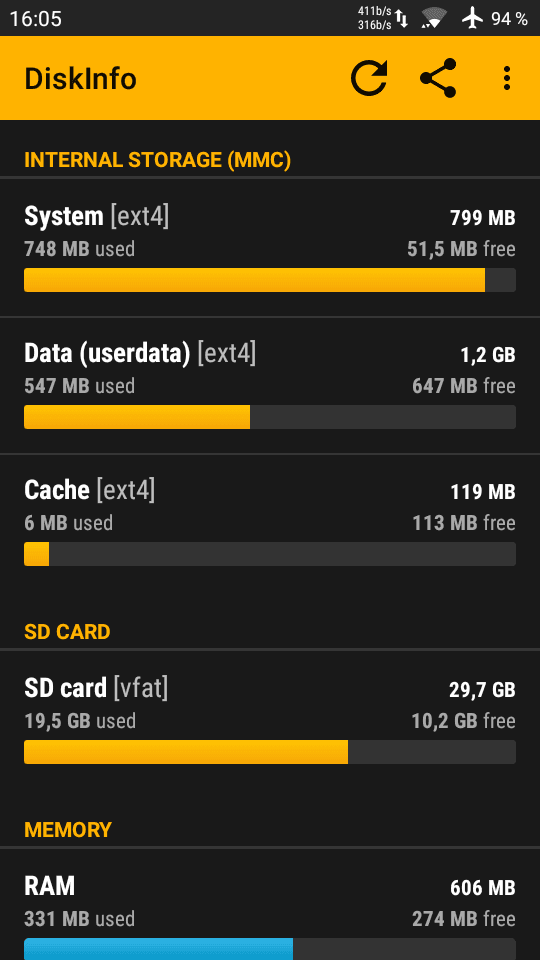
Task: Tap the airplane mode status icon
Action: (473, 18)
